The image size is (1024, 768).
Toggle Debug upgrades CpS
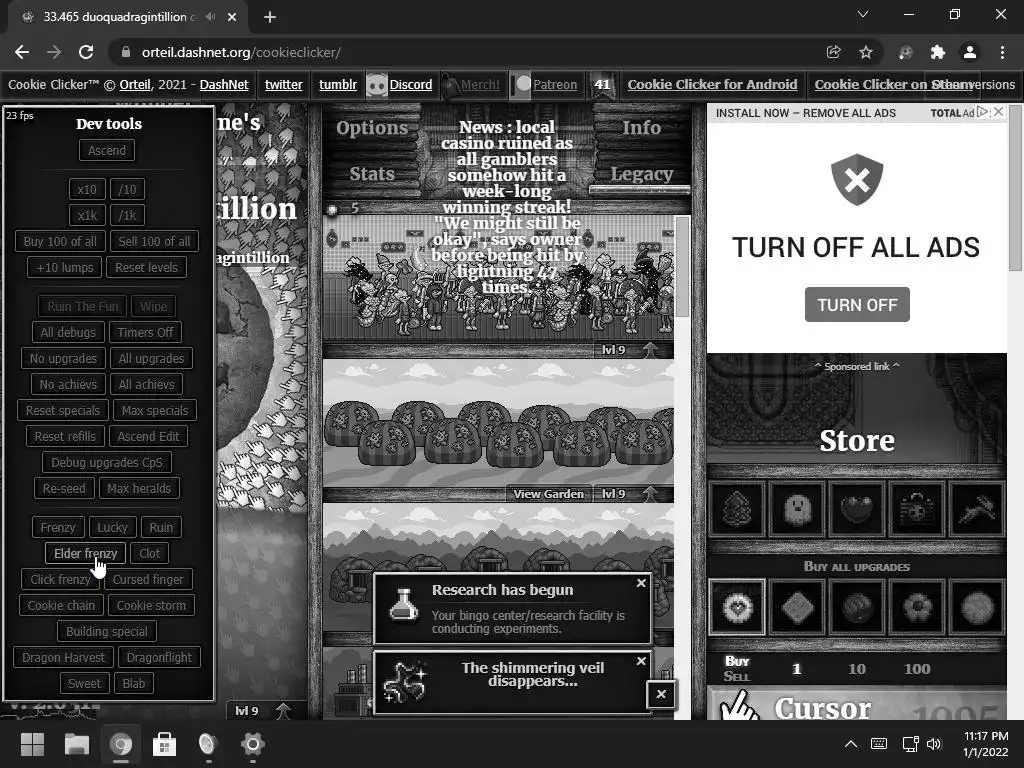pyautogui.click(x=106, y=462)
